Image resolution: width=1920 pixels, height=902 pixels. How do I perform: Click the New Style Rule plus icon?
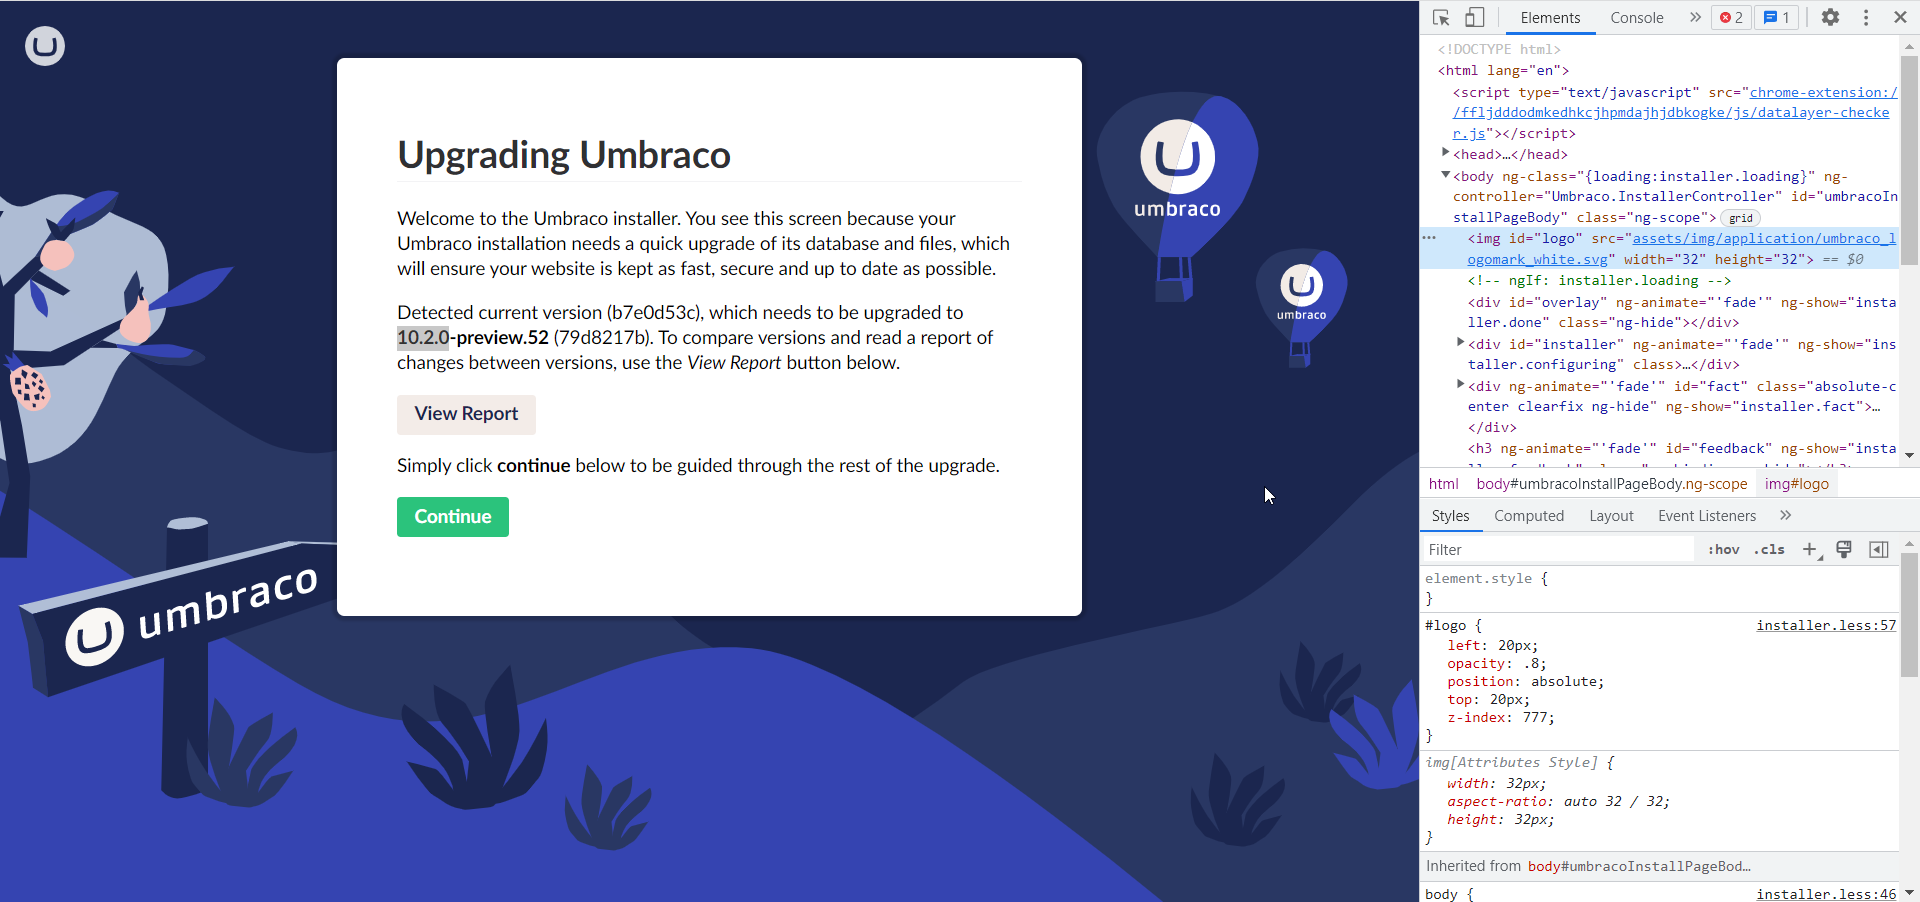1809,549
